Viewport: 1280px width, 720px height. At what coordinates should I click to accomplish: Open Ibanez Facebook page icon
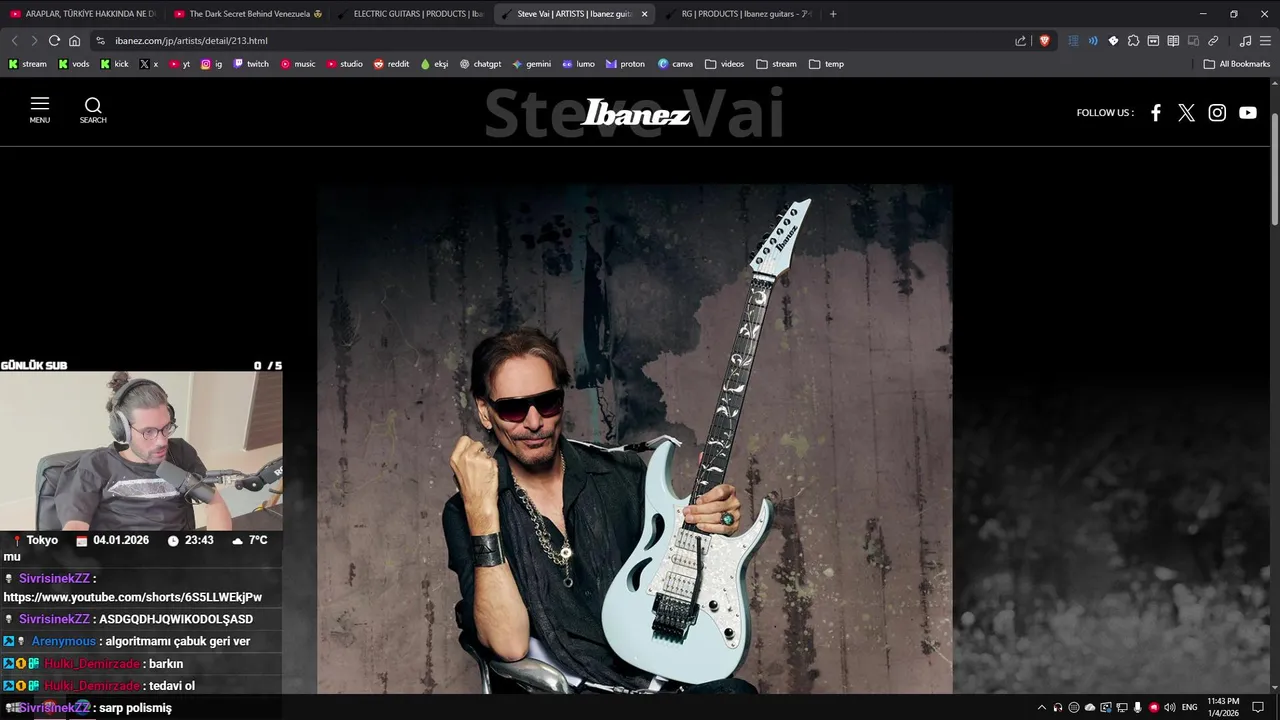1156,113
